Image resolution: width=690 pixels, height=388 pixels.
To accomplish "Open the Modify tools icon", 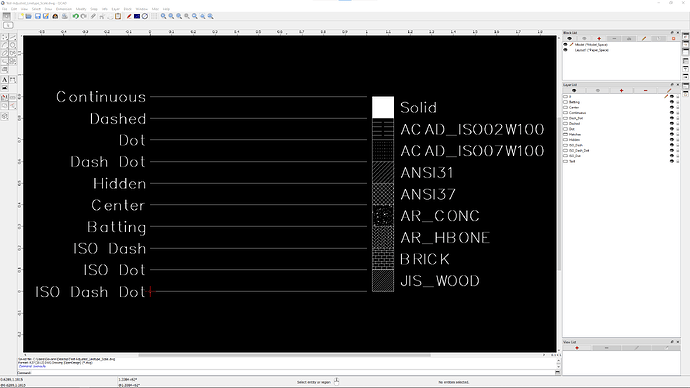I will pos(5,98).
